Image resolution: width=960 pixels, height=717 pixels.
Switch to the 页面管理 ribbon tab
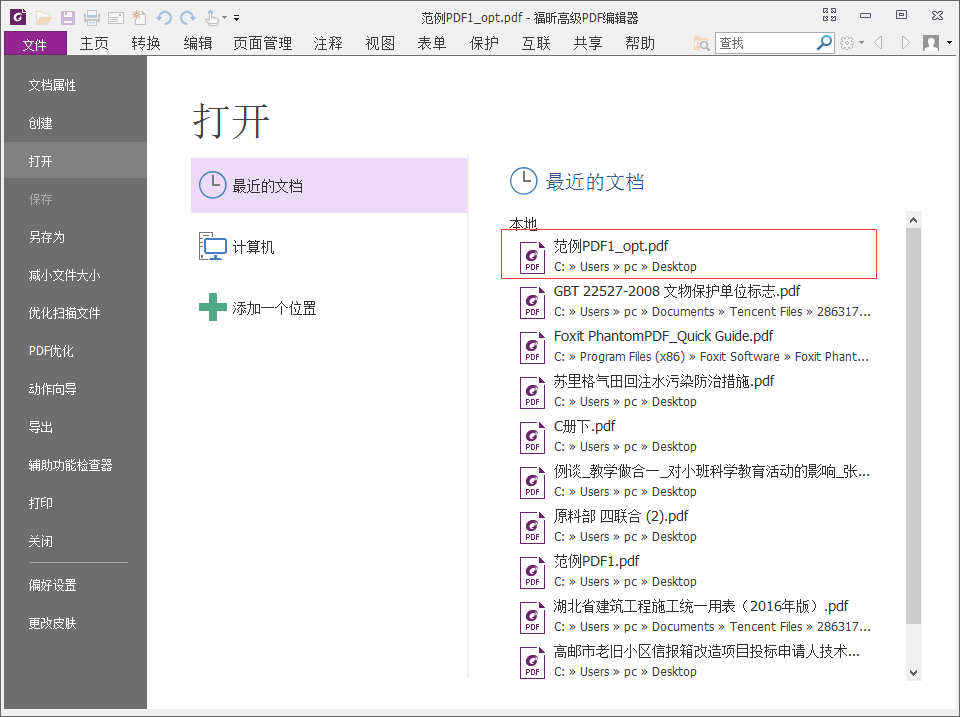(x=263, y=43)
